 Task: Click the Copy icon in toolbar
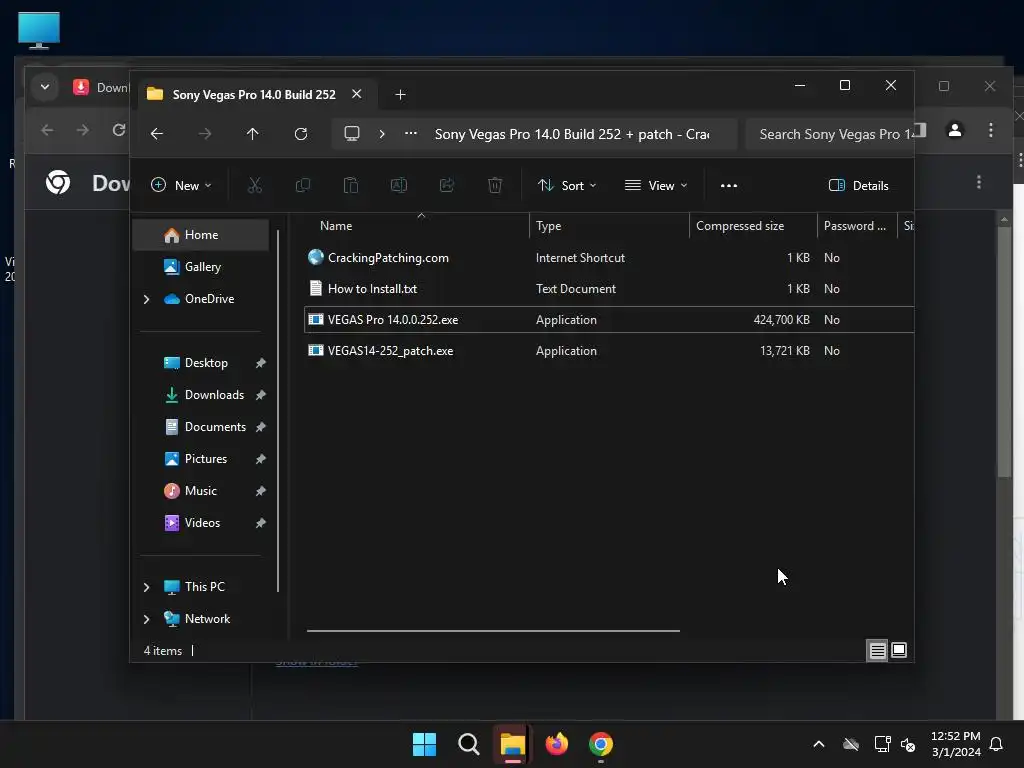coord(302,185)
